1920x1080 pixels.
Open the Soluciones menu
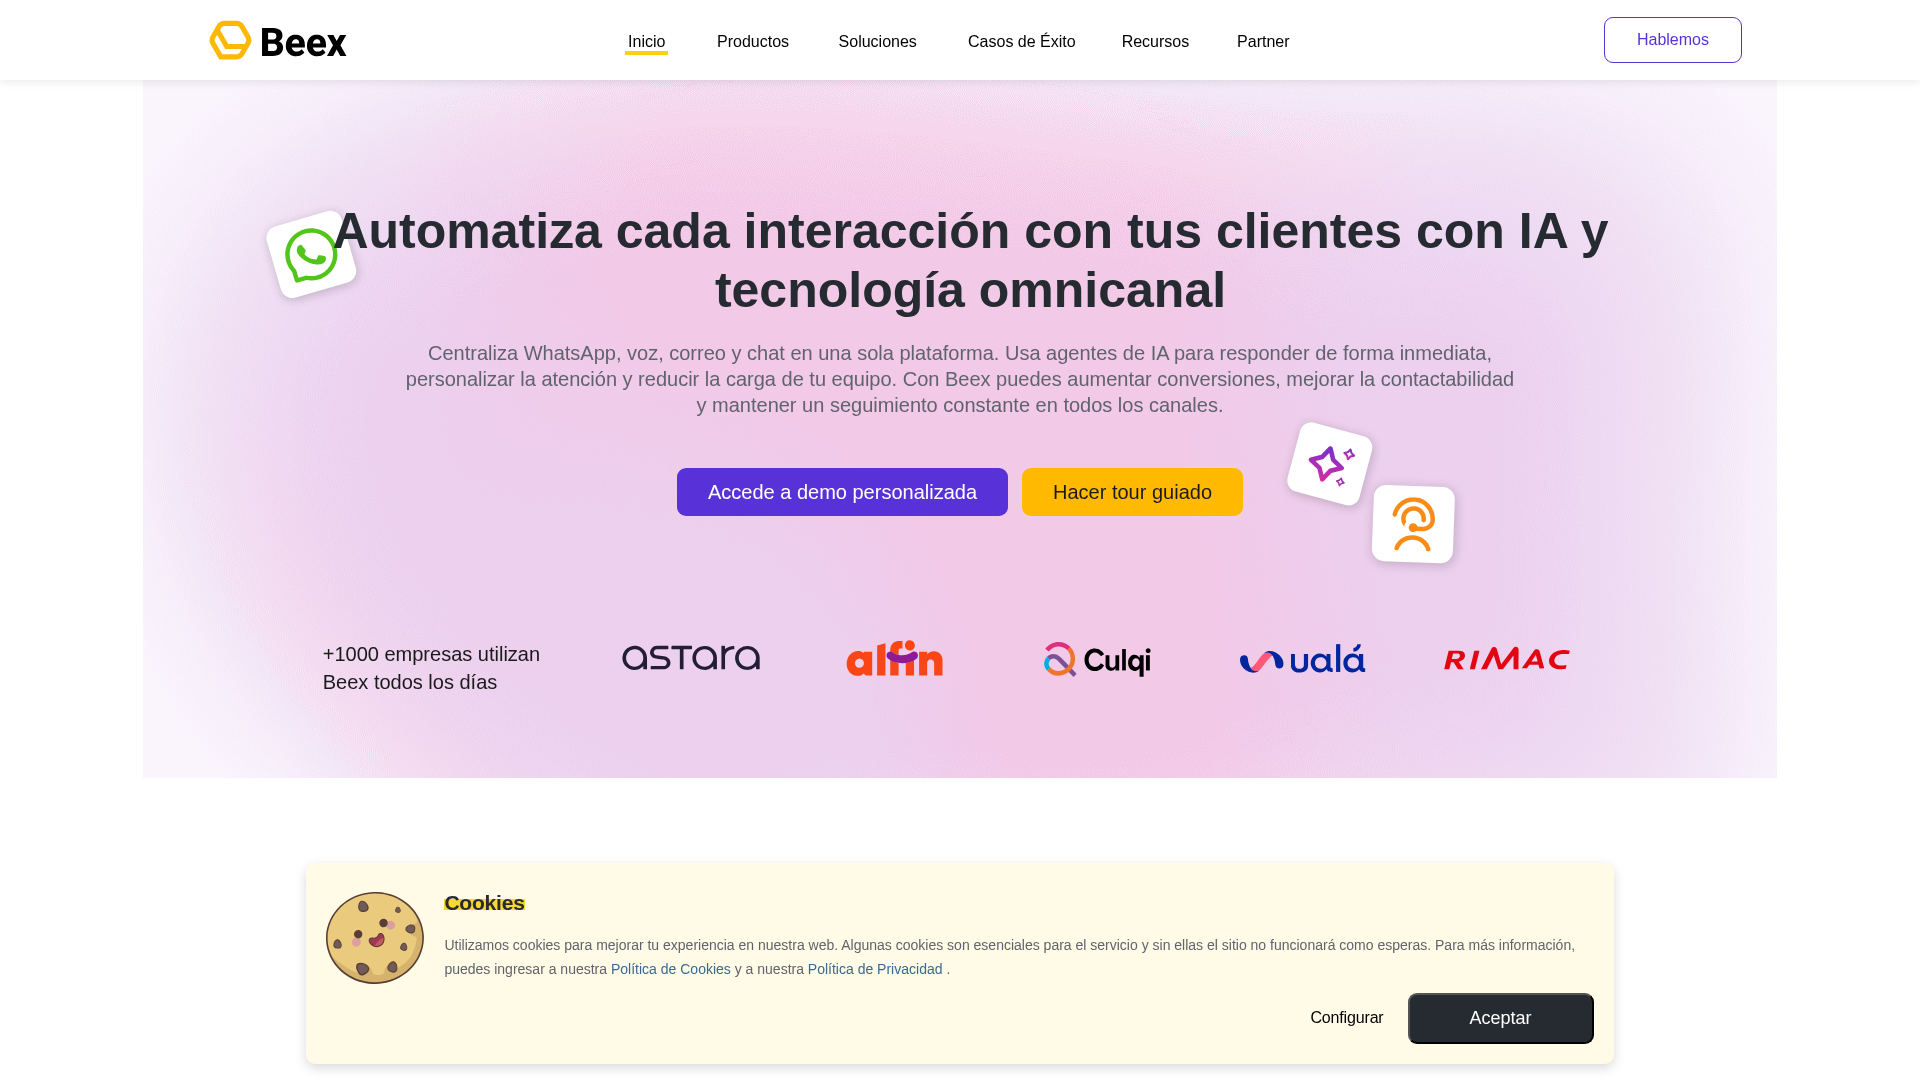pyautogui.click(x=877, y=42)
